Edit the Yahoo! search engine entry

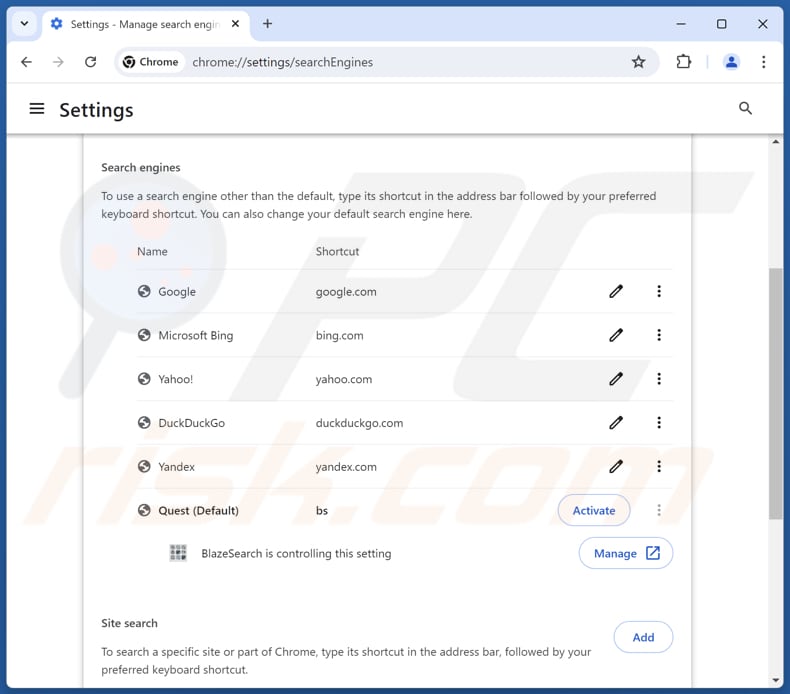(616, 379)
